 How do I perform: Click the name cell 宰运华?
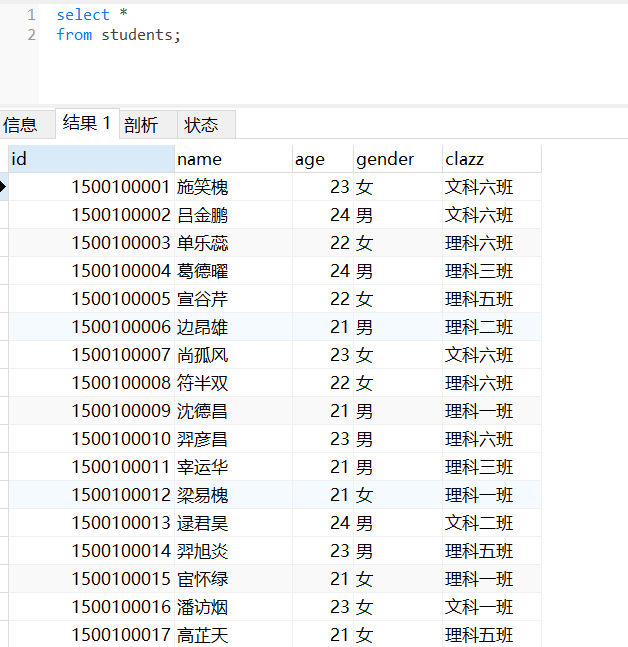coord(234,467)
